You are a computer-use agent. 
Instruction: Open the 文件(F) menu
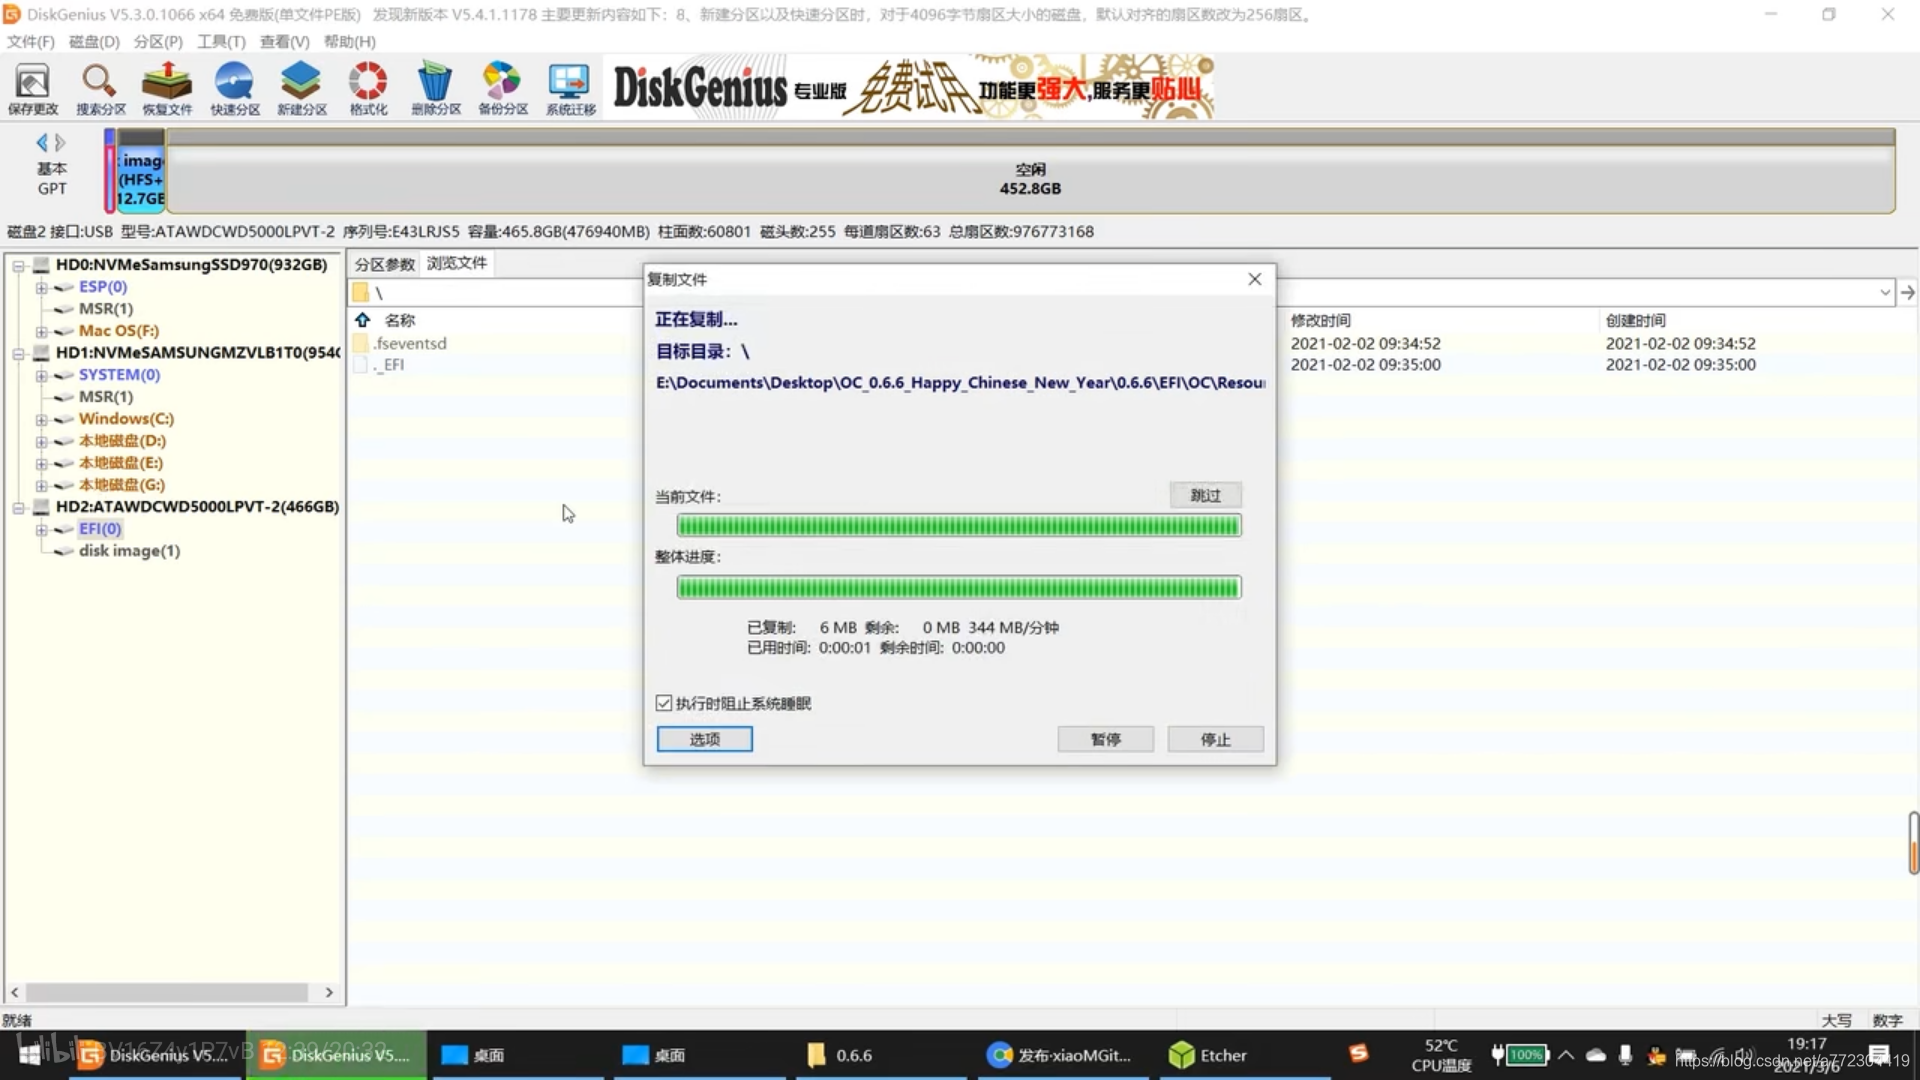click(31, 41)
